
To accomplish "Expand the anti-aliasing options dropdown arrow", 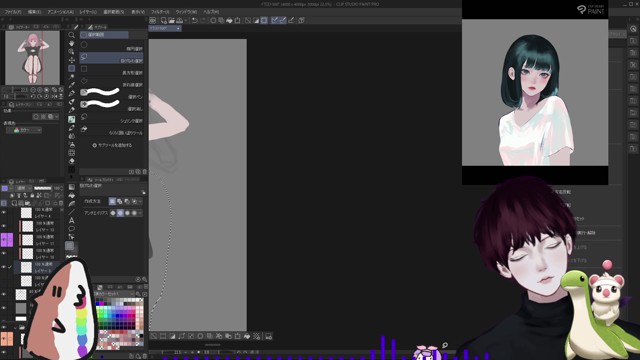I will tap(140, 213).
